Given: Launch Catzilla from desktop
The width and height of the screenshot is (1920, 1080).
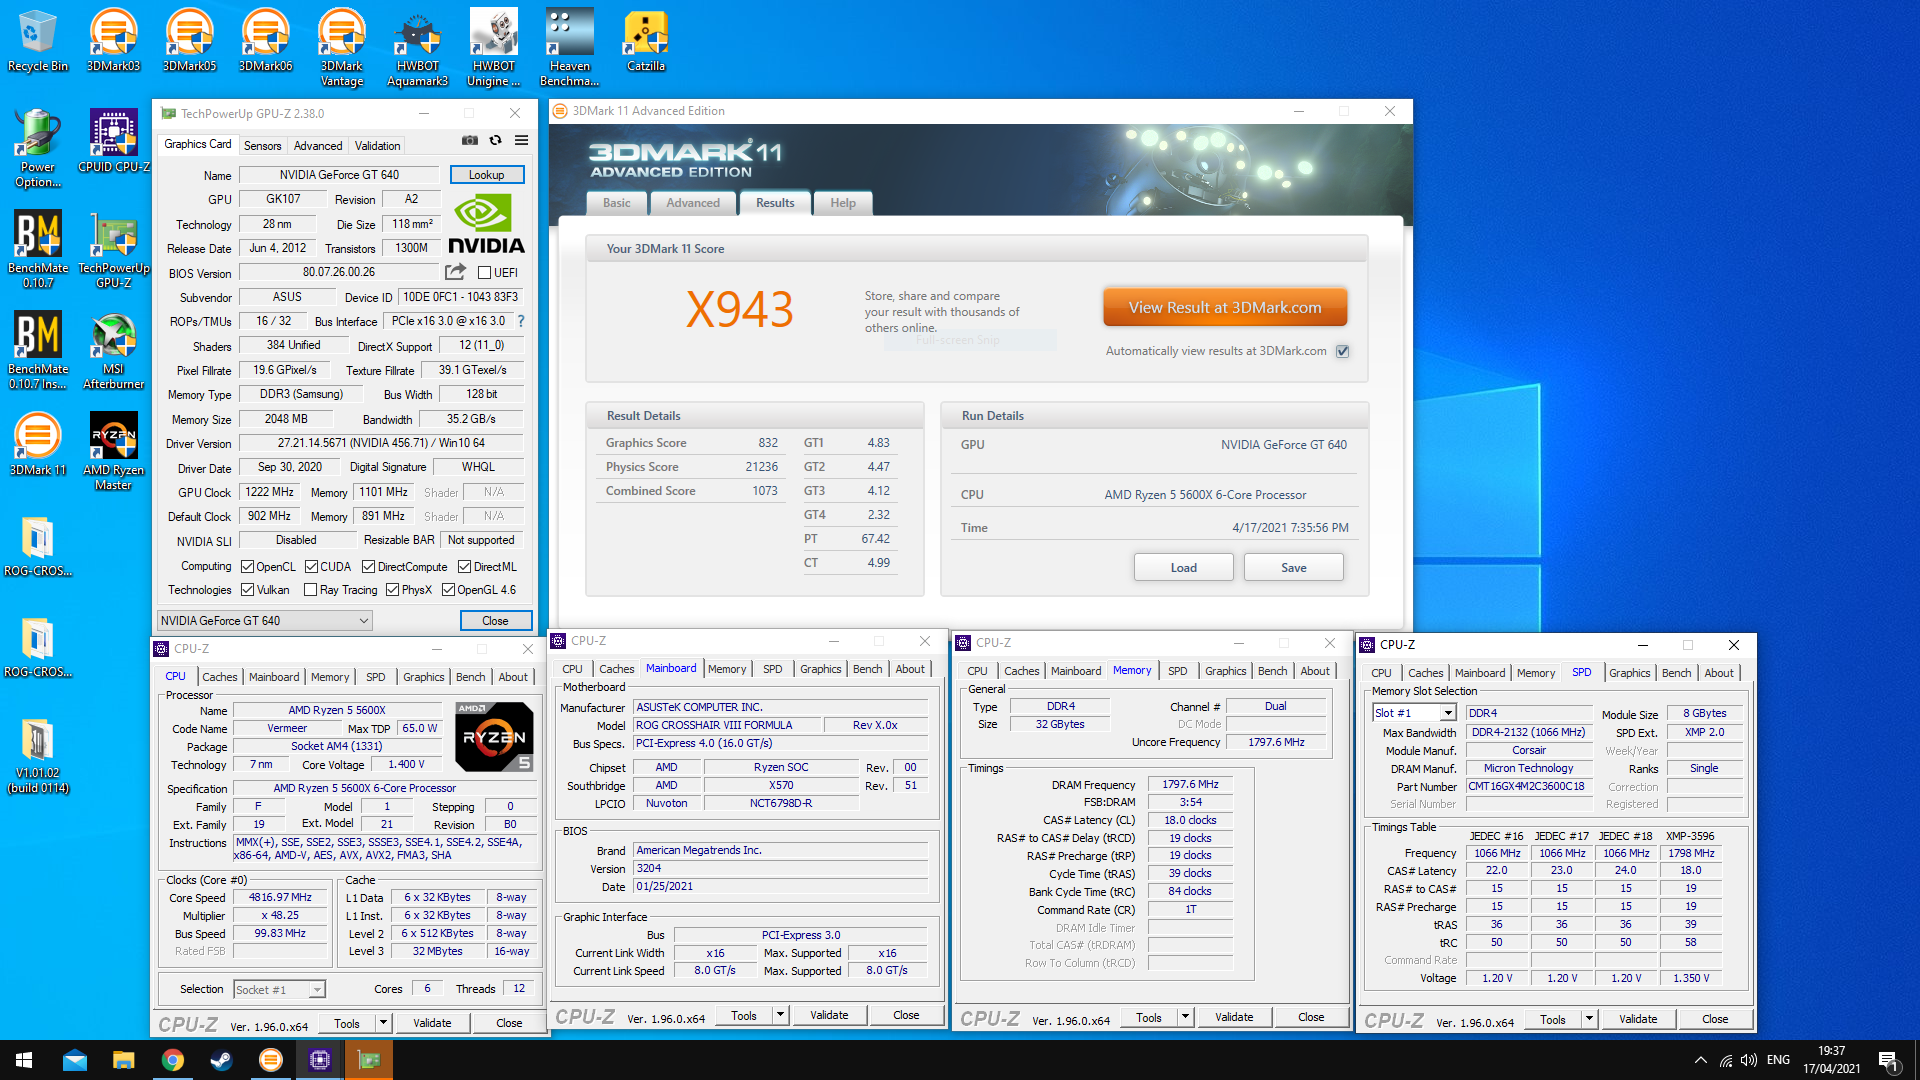Looking at the screenshot, I should tap(646, 40).
